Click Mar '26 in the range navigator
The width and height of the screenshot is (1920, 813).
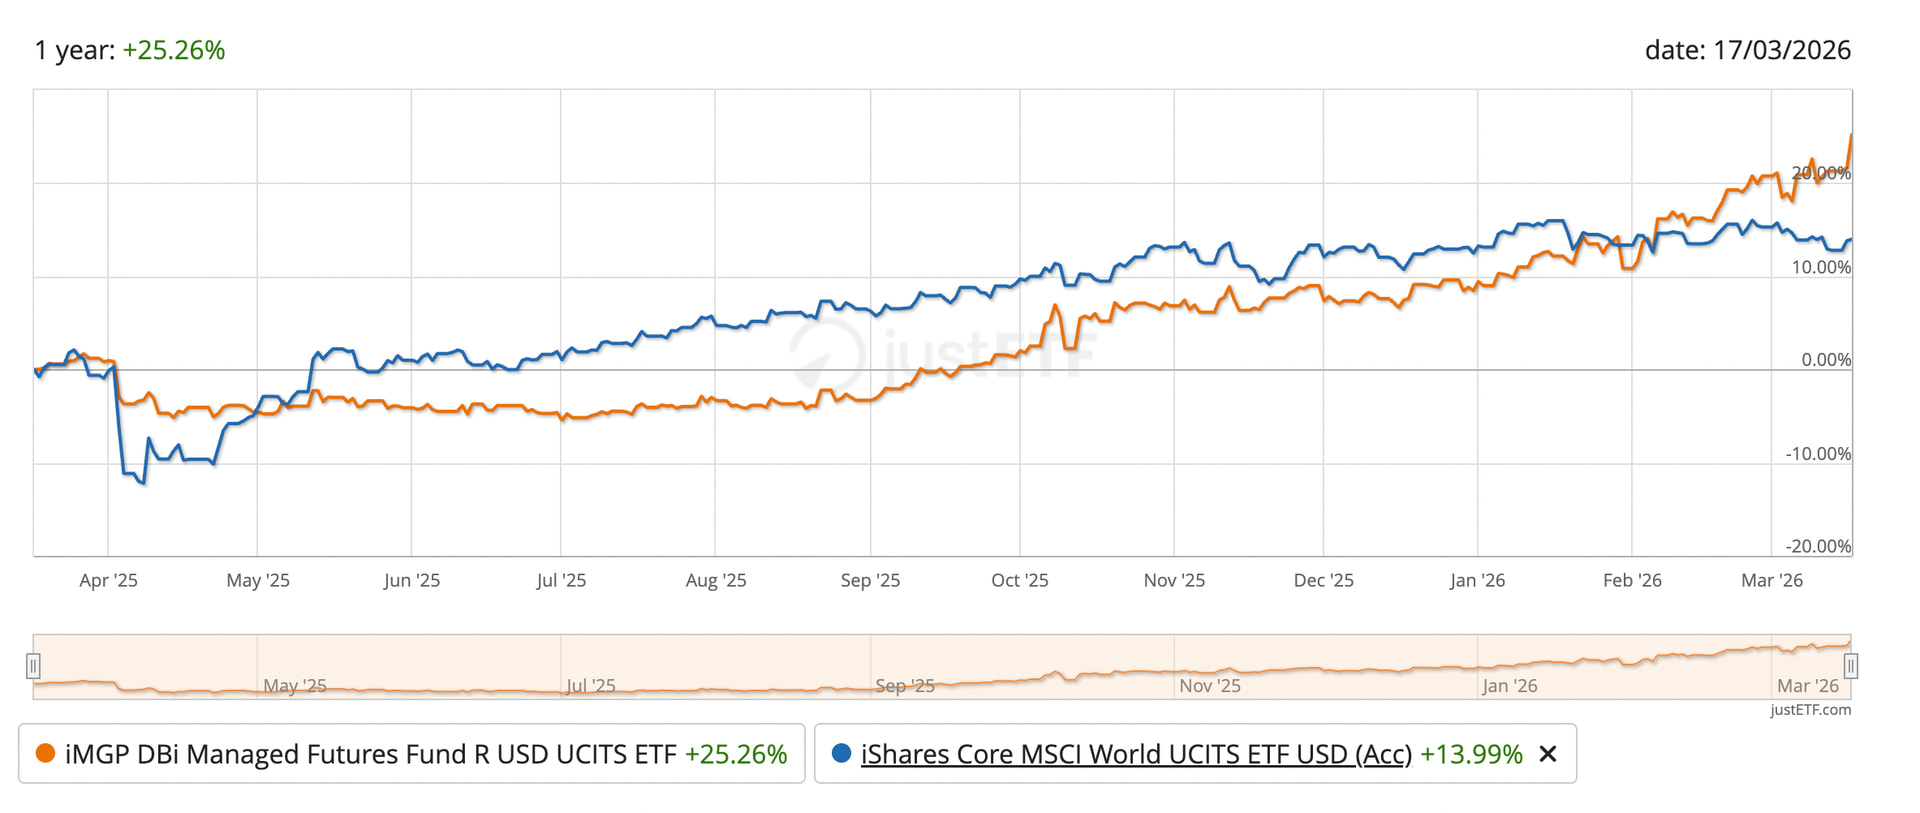click(1807, 686)
